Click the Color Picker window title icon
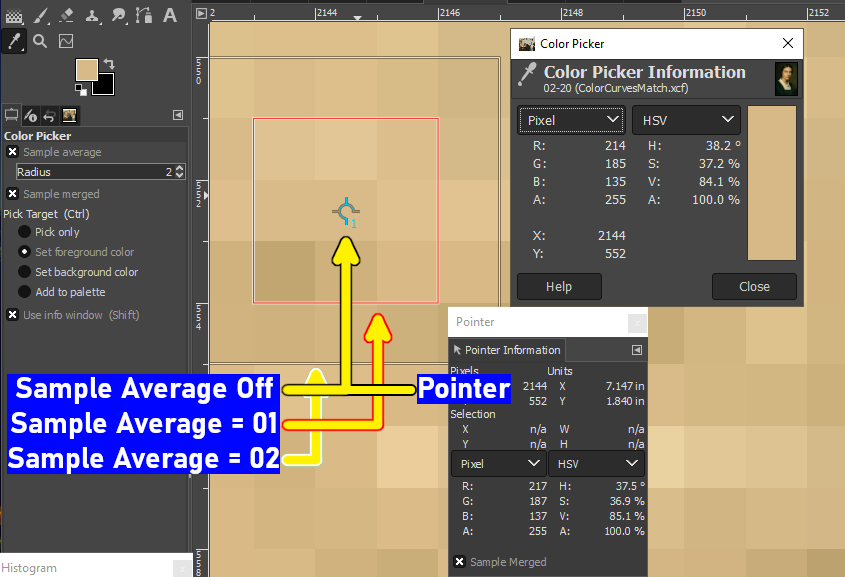This screenshot has height=577, width=845. 527,44
